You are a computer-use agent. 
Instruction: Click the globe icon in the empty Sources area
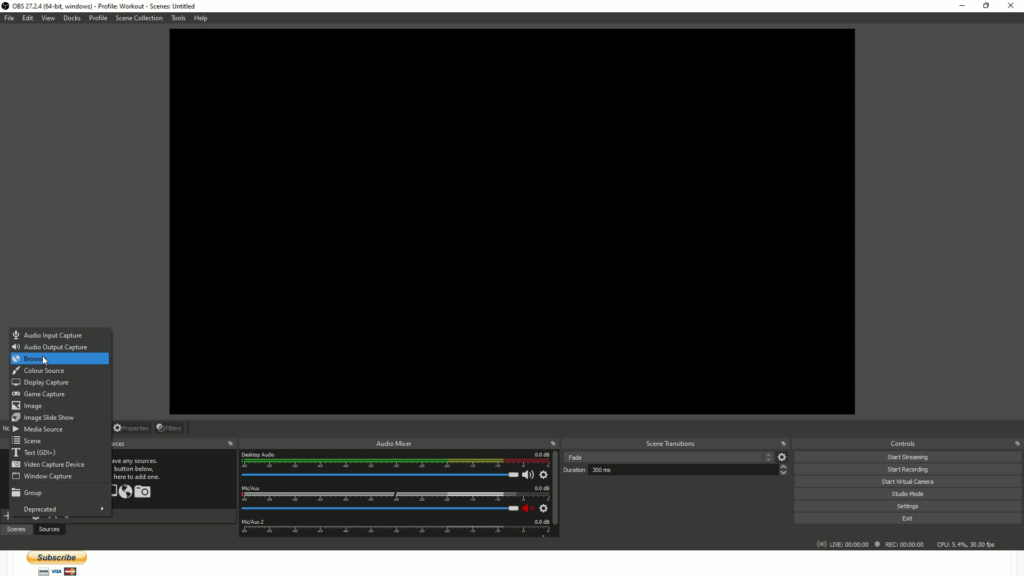tap(125, 490)
